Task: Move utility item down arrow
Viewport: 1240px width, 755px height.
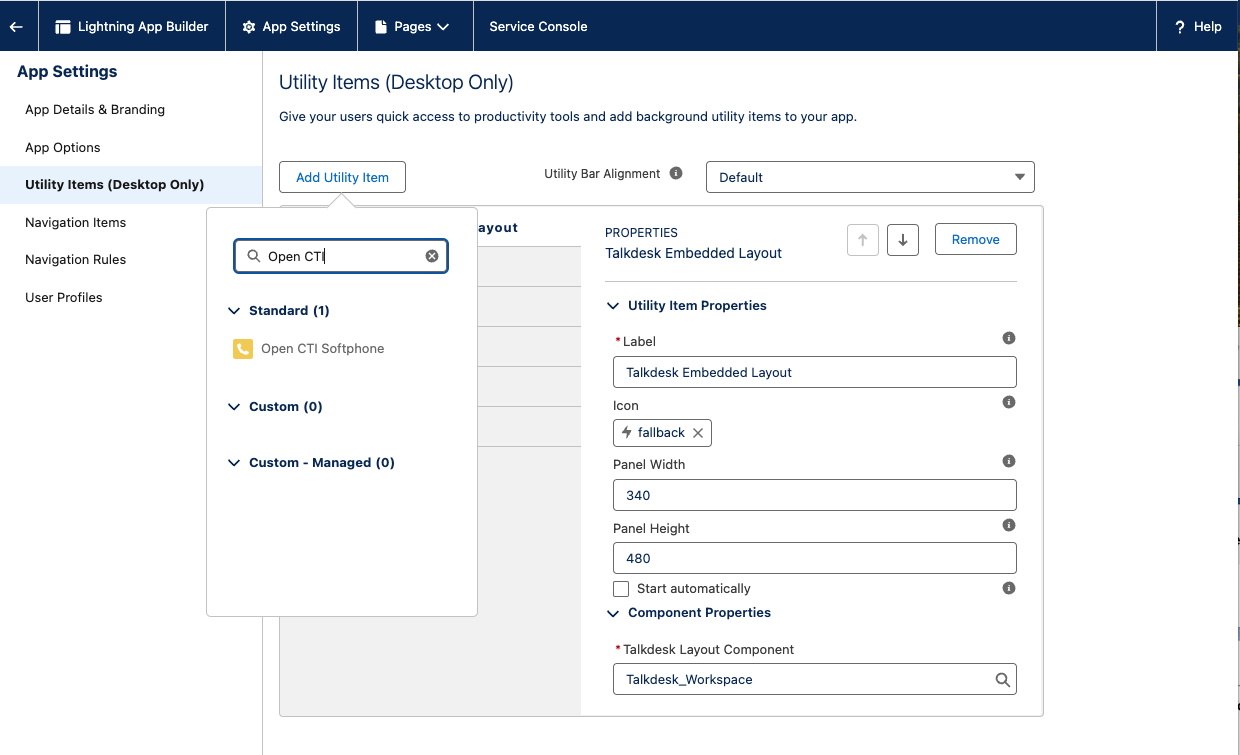Action: (x=902, y=240)
